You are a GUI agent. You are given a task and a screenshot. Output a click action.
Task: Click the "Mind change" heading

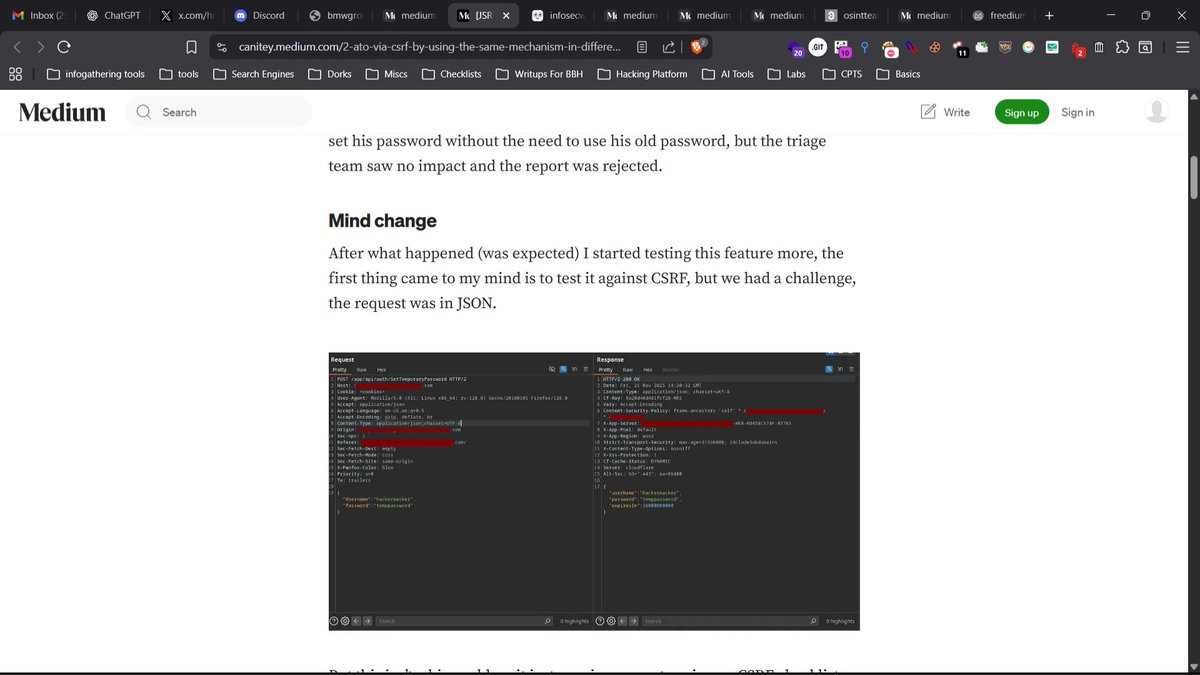click(x=382, y=220)
